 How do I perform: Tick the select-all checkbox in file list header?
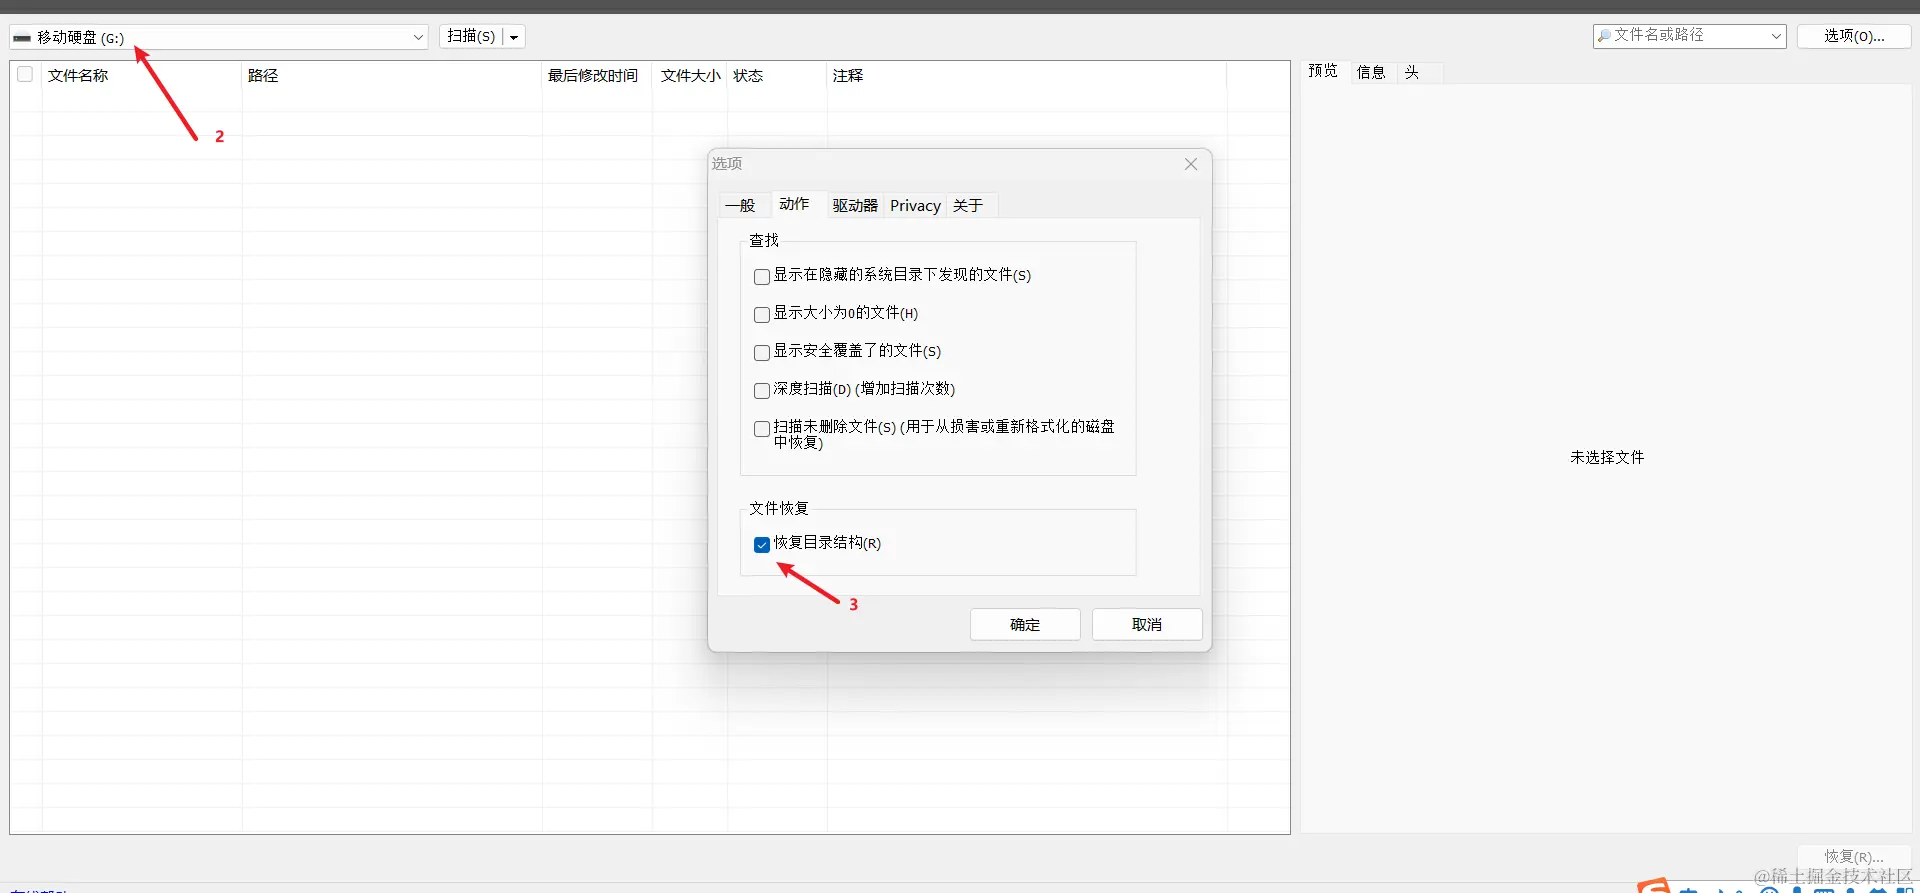coord(25,74)
